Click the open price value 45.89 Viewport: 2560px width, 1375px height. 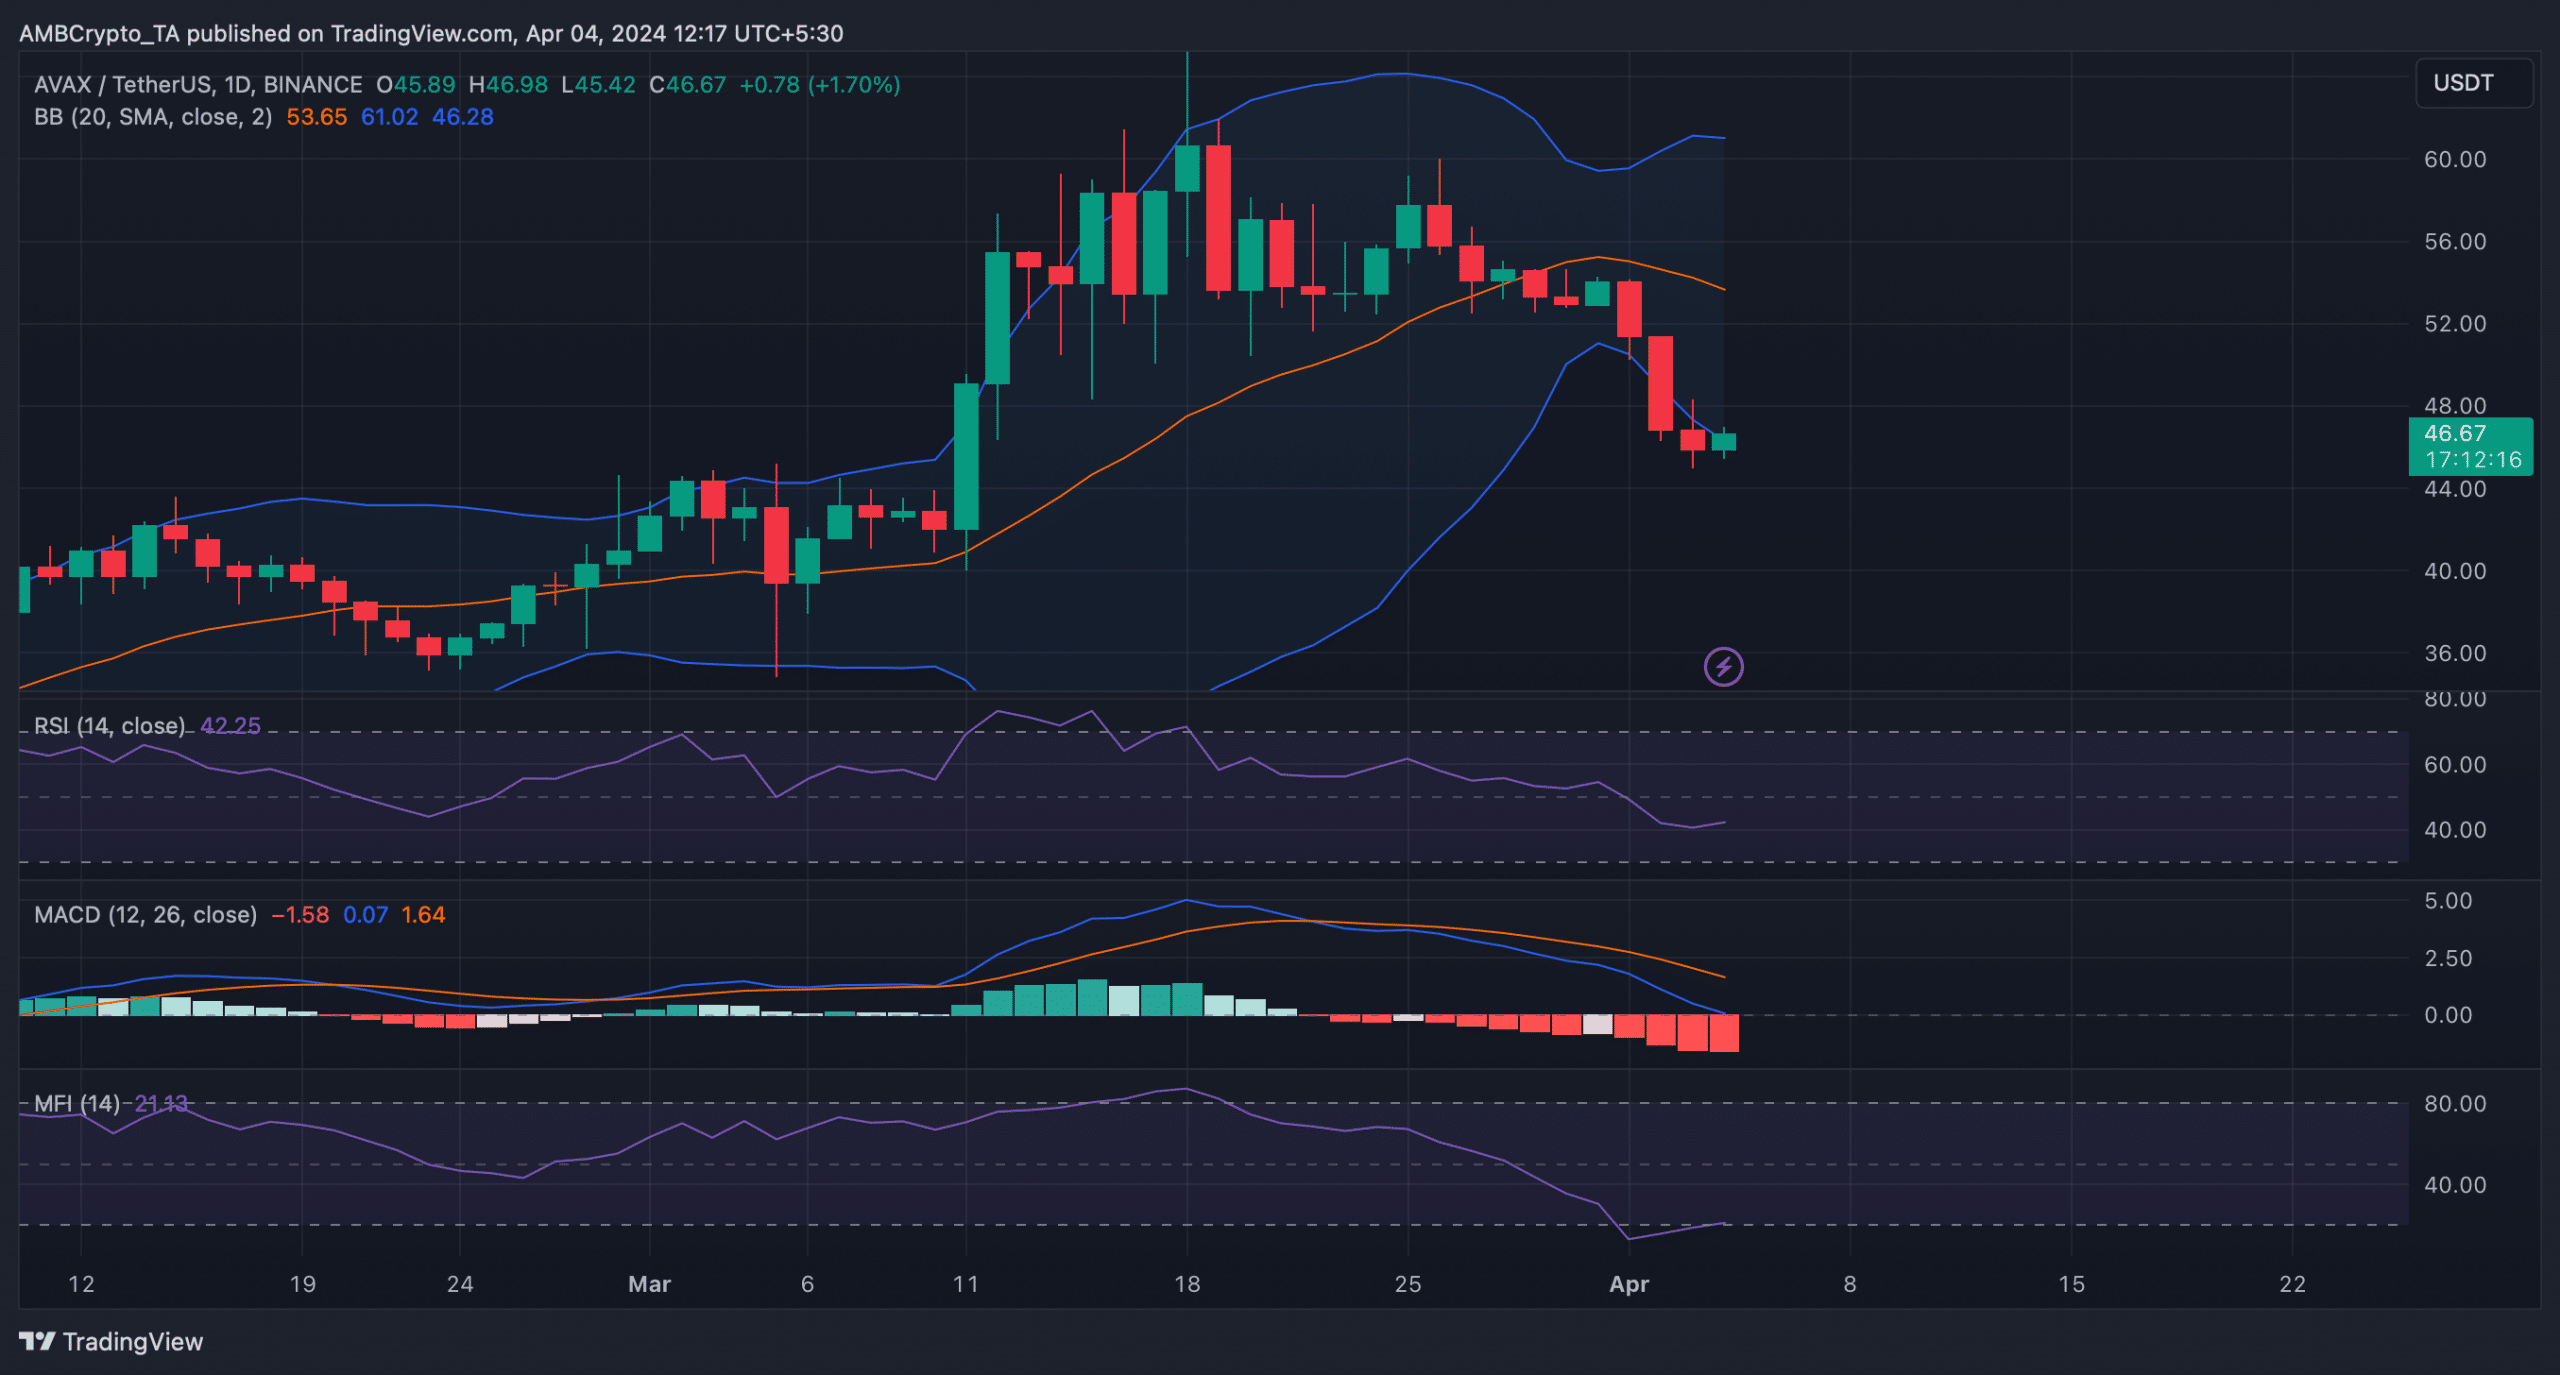pos(424,85)
